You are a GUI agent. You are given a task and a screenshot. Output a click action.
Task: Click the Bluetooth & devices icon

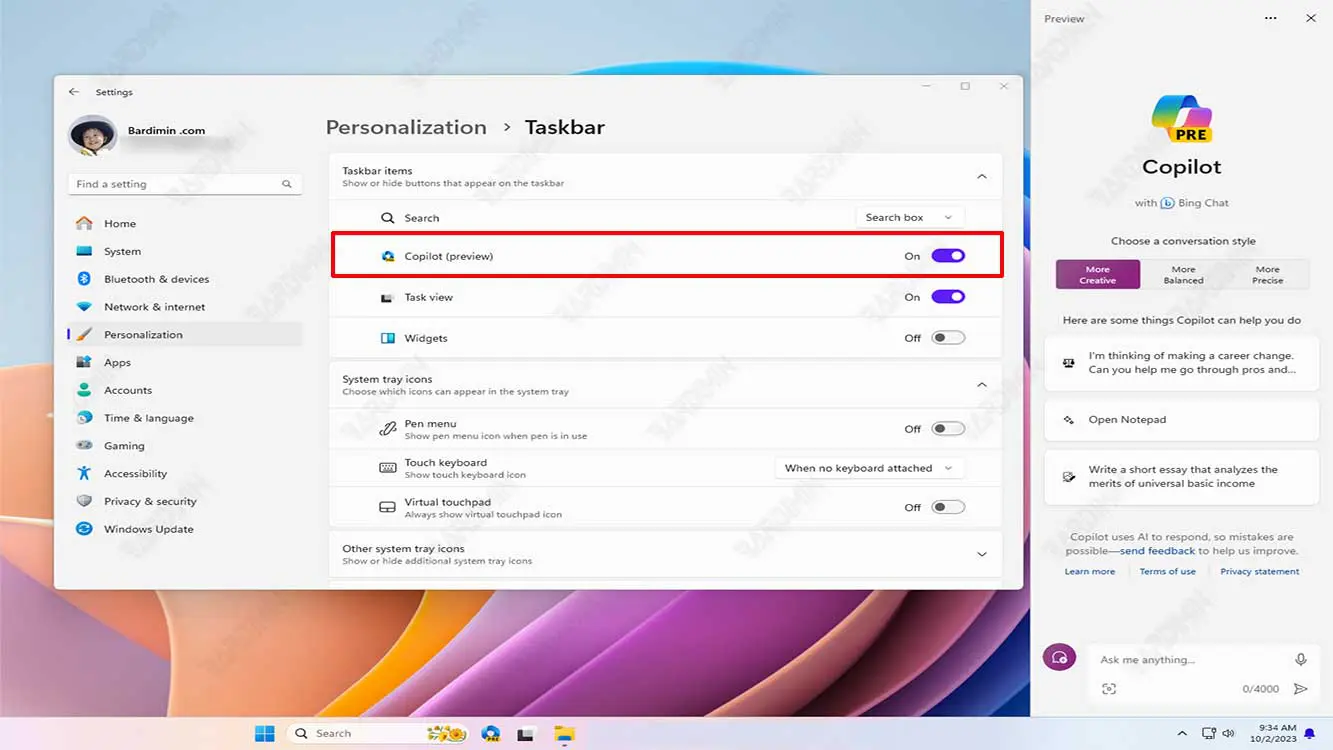(x=84, y=279)
